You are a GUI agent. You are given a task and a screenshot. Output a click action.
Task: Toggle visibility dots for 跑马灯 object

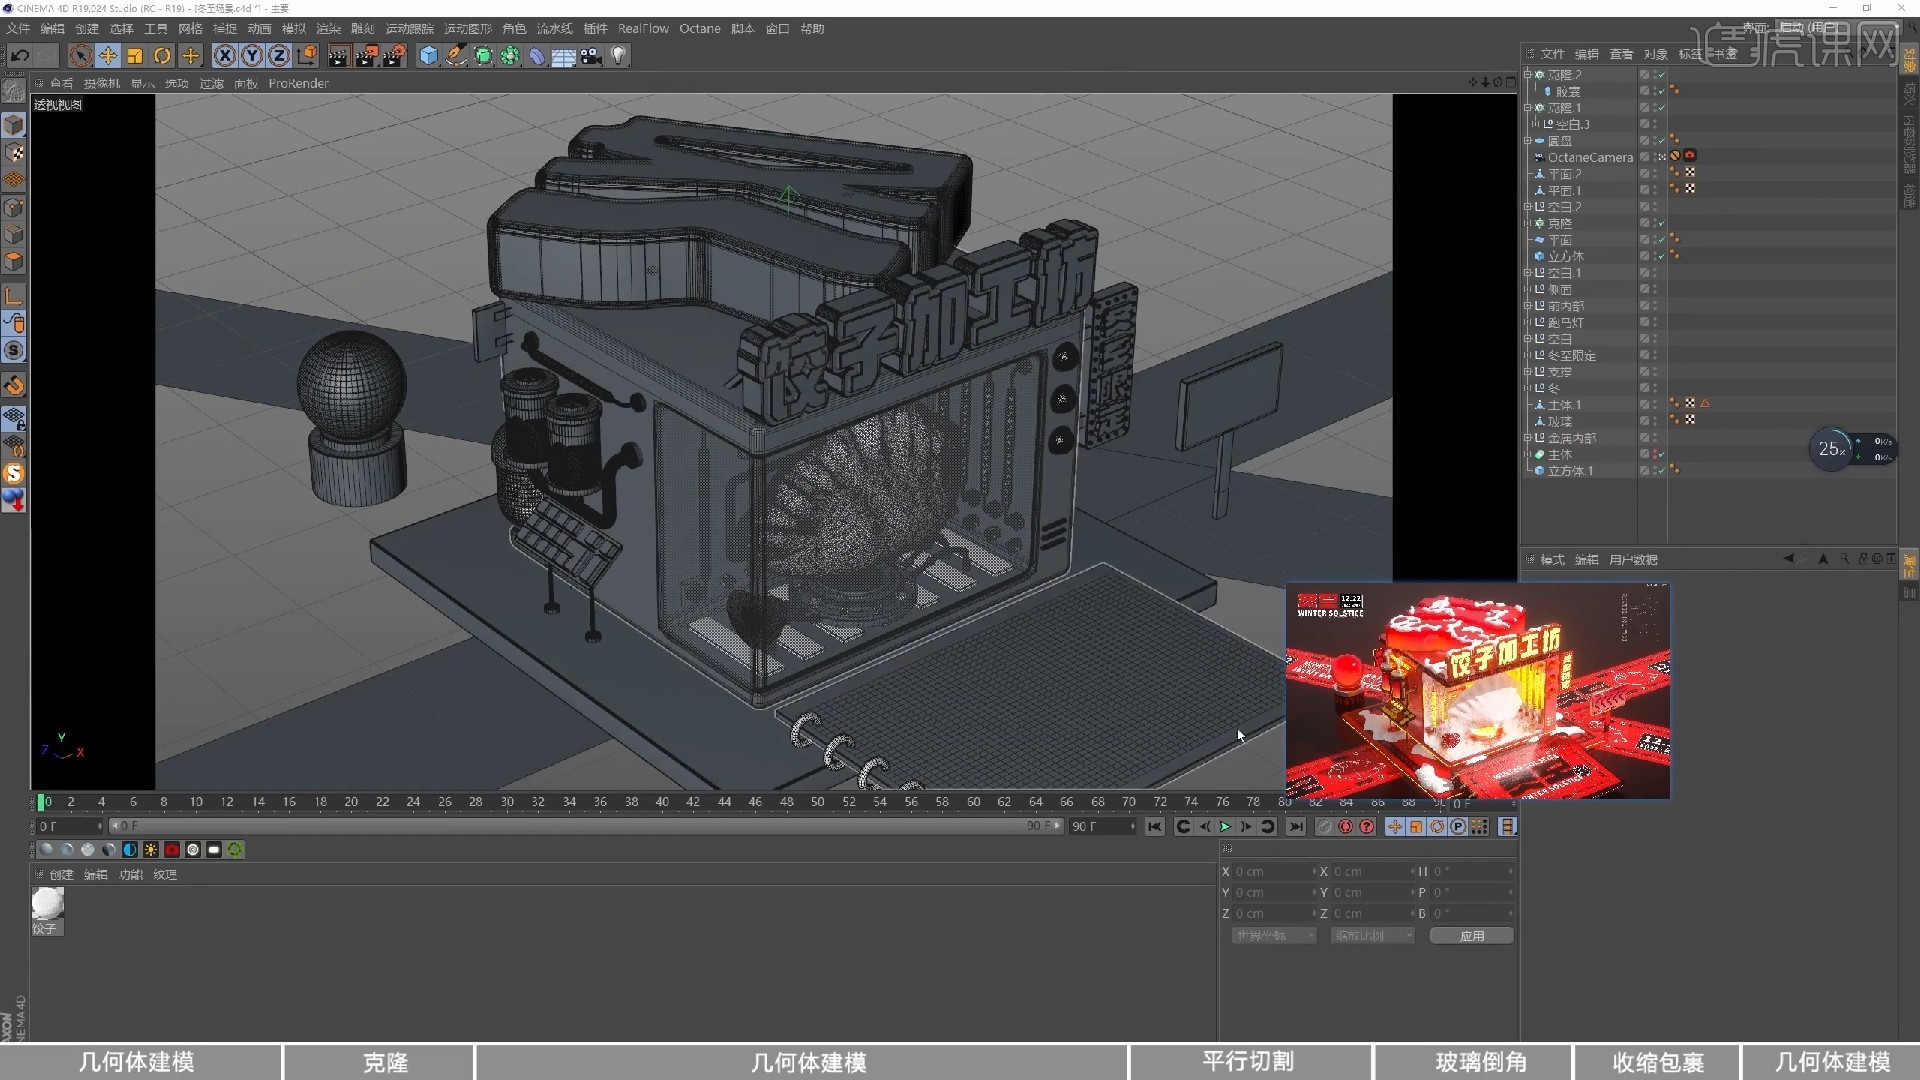[x=1654, y=322]
